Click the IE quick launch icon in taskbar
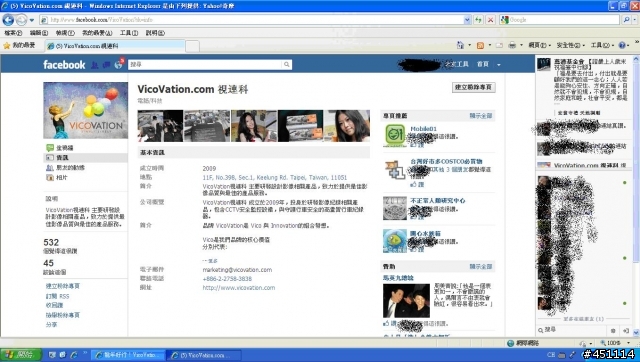The width and height of the screenshot is (640, 362). [x=73, y=355]
